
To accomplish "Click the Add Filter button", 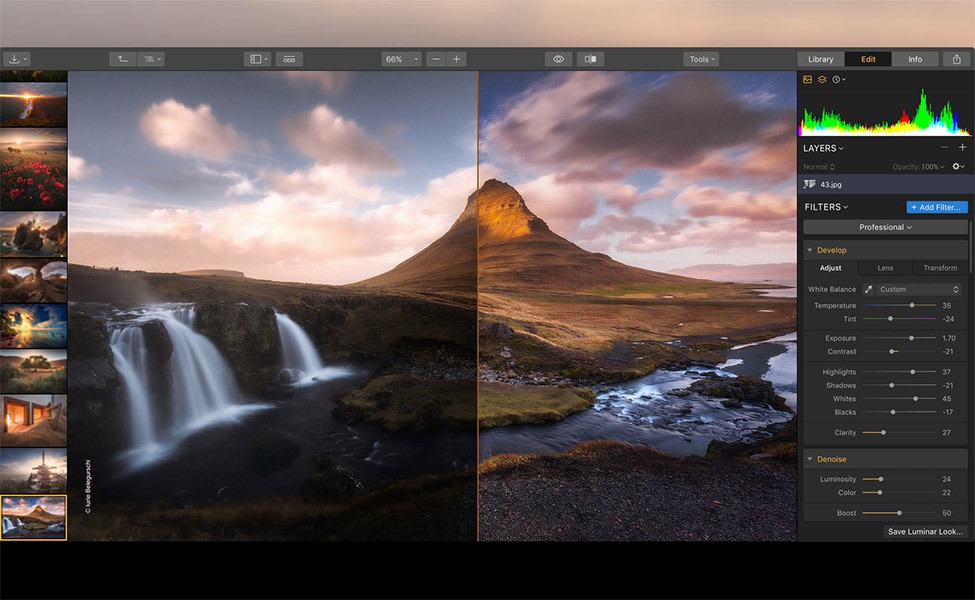I will (x=936, y=207).
